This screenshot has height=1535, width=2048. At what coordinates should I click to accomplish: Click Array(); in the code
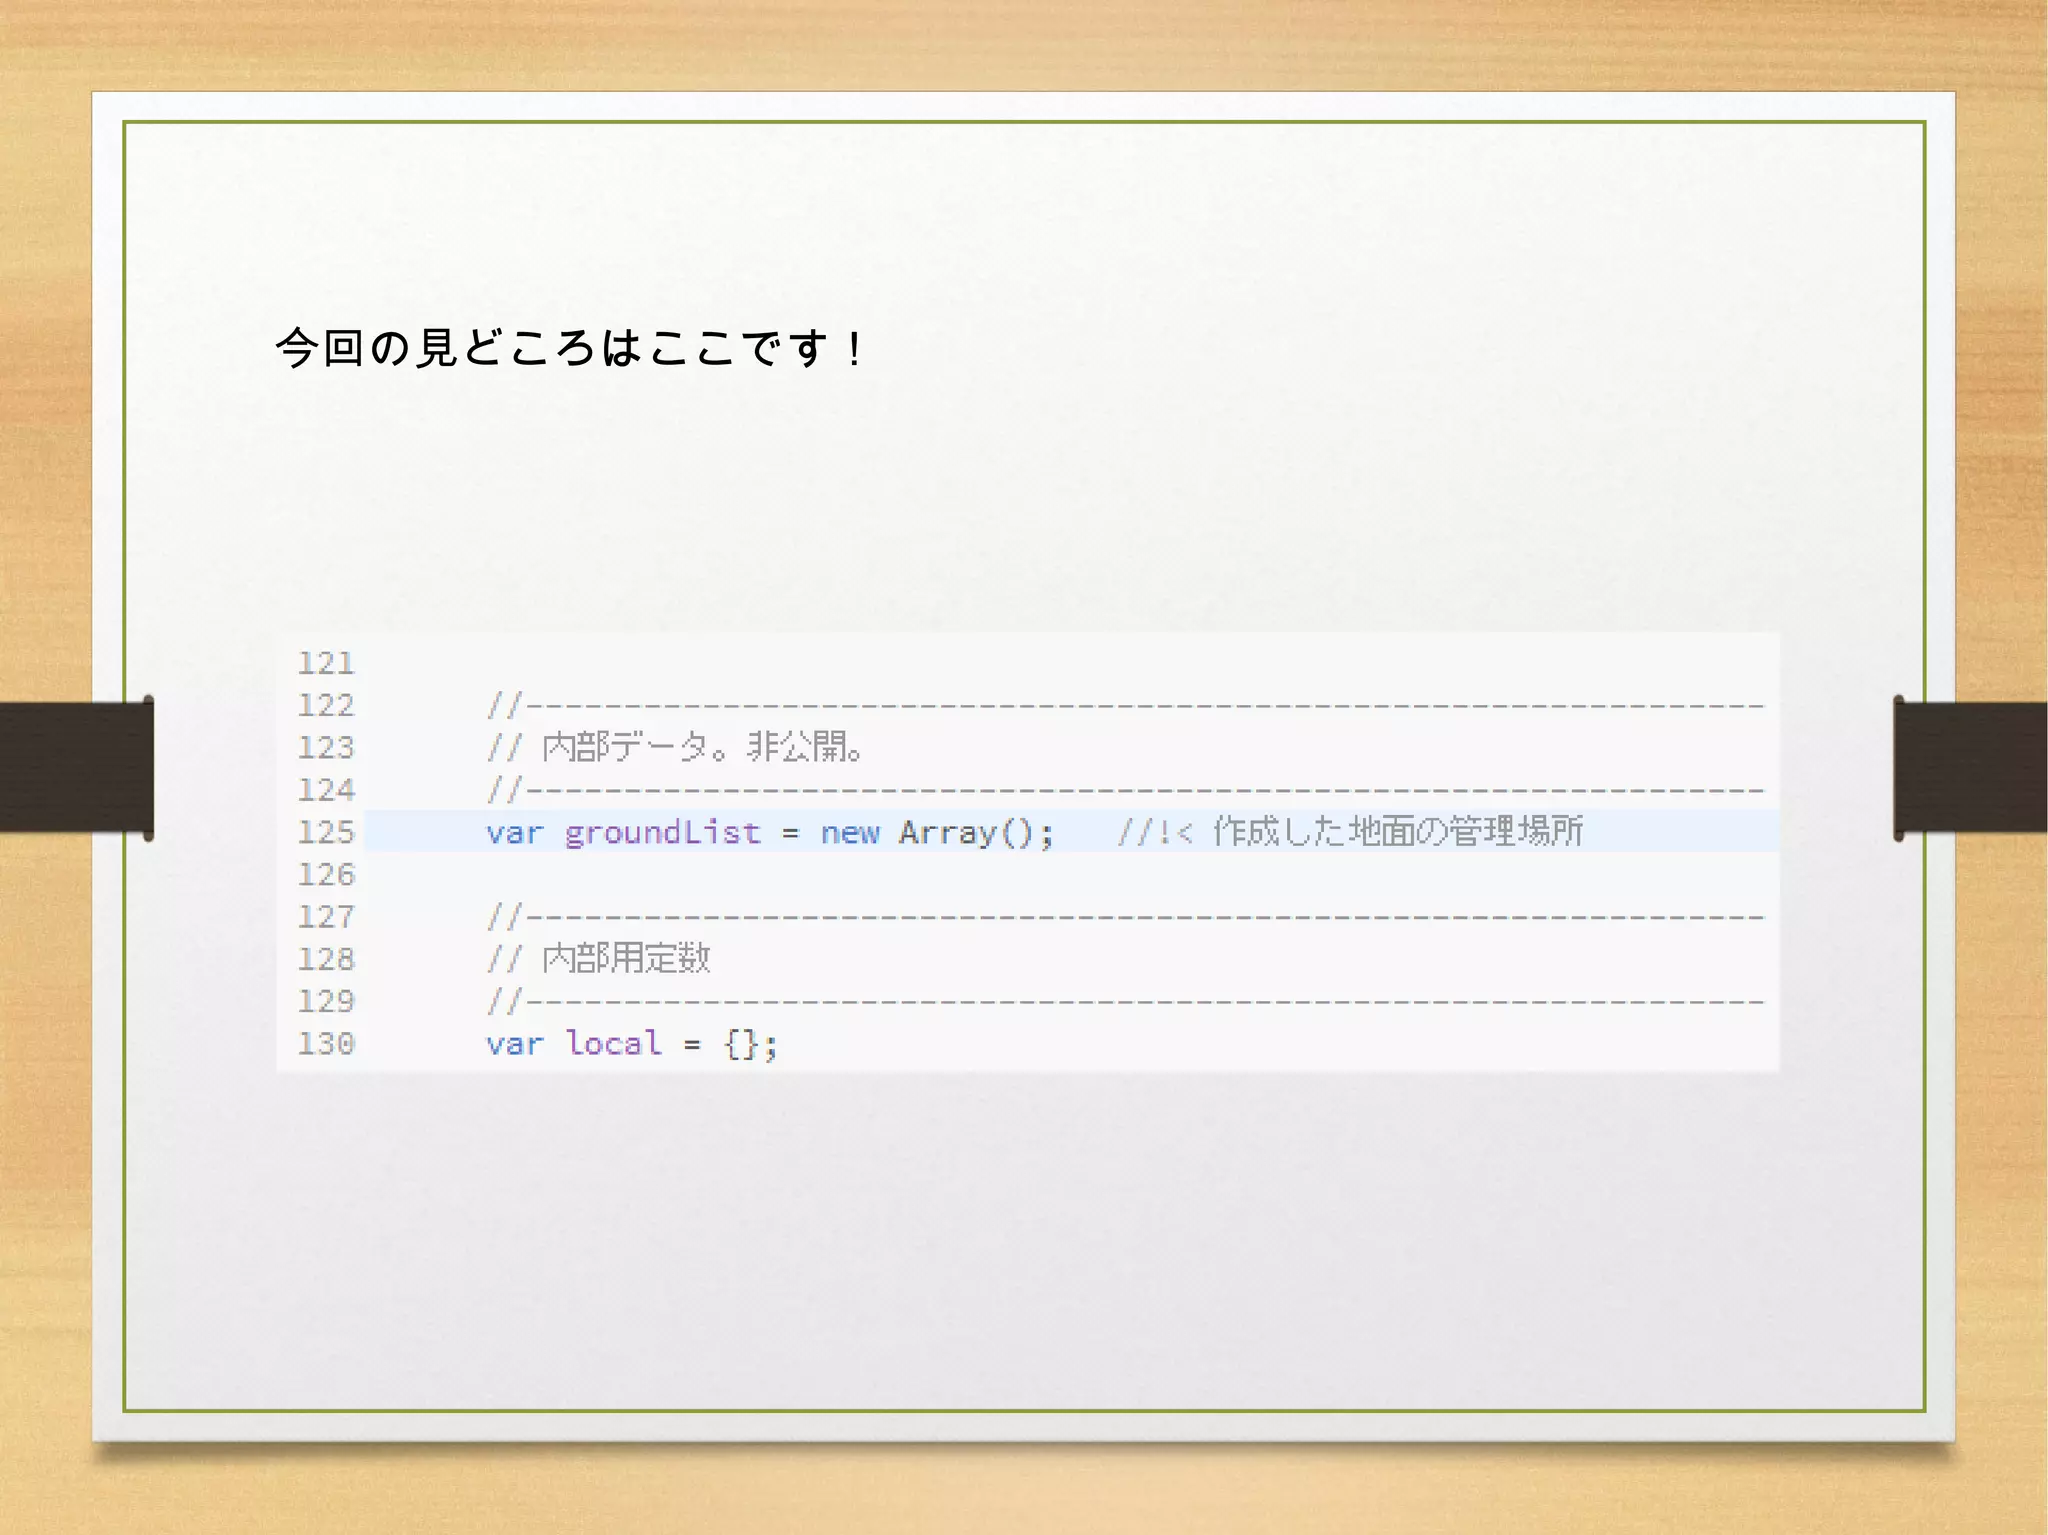pyautogui.click(x=976, y=832)
